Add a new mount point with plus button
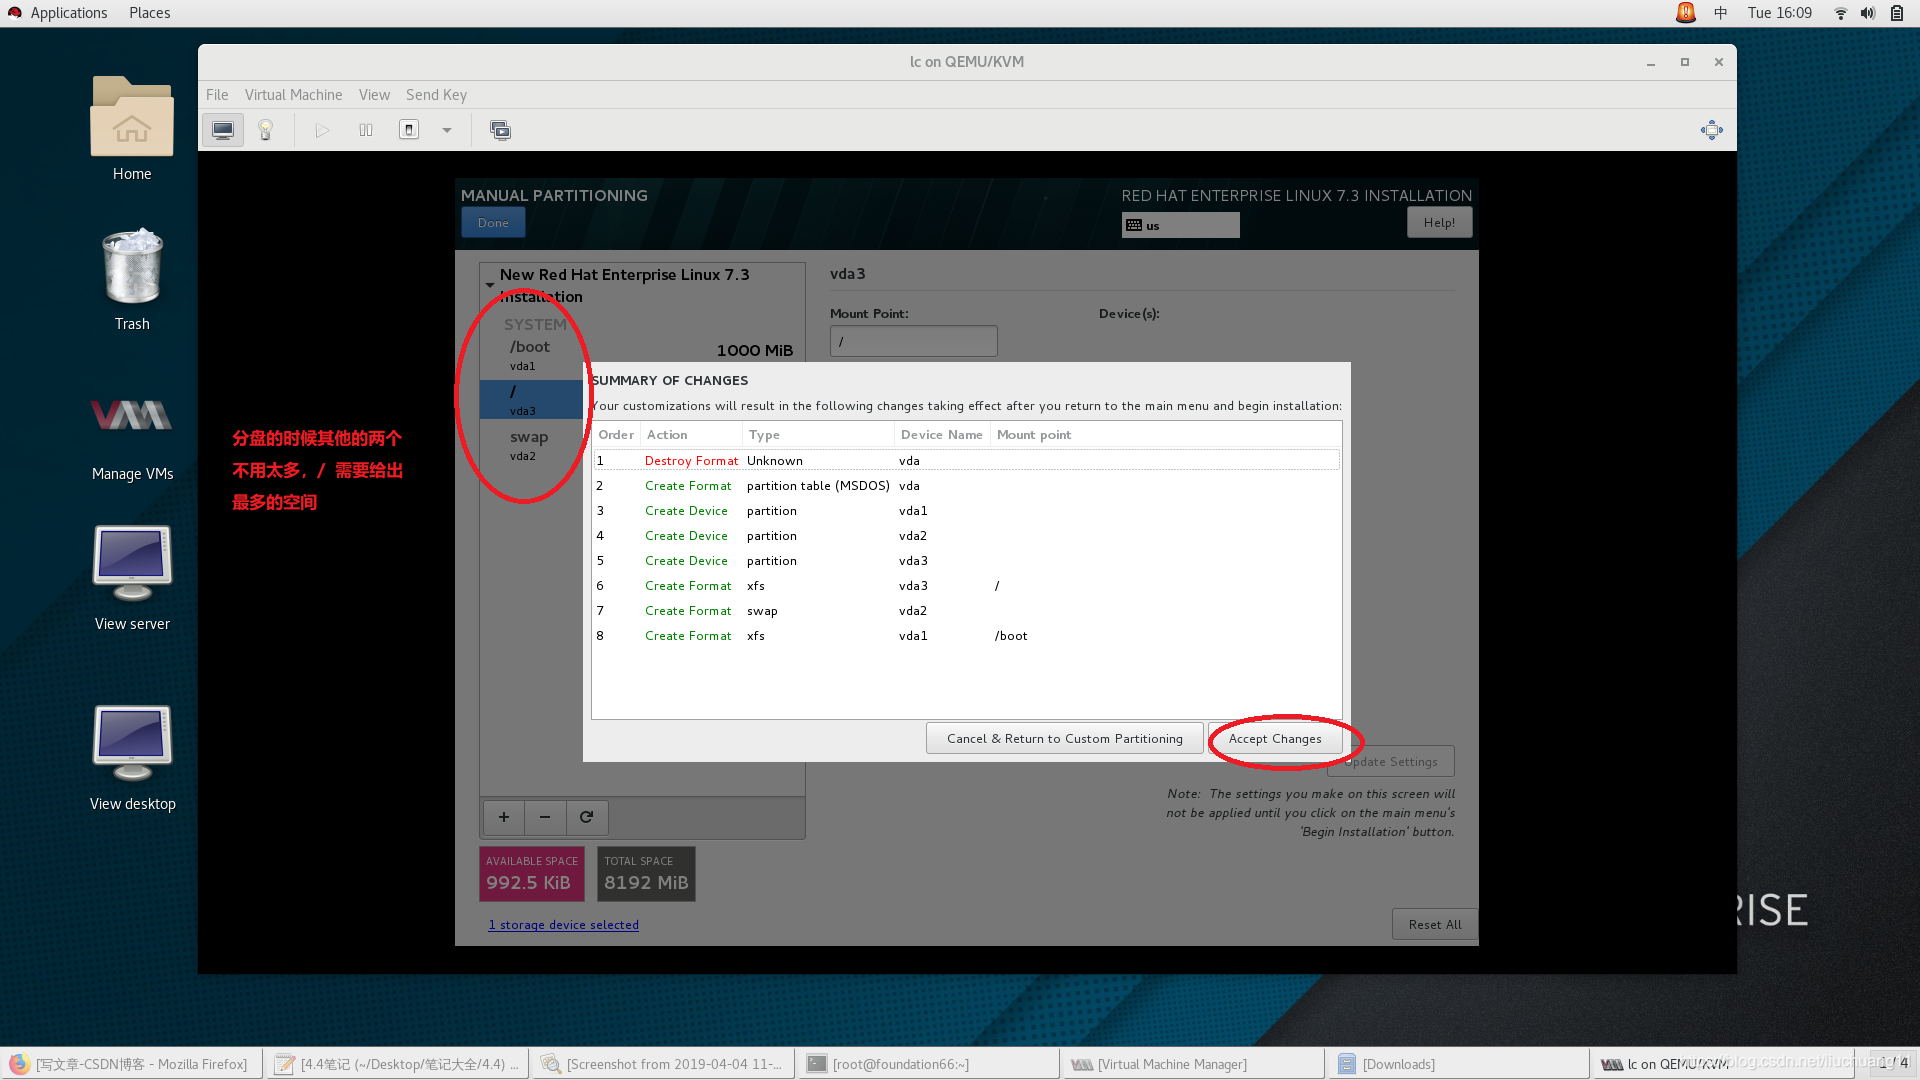The width and height of the screenshot is (1920, 1080). [504, 817]
